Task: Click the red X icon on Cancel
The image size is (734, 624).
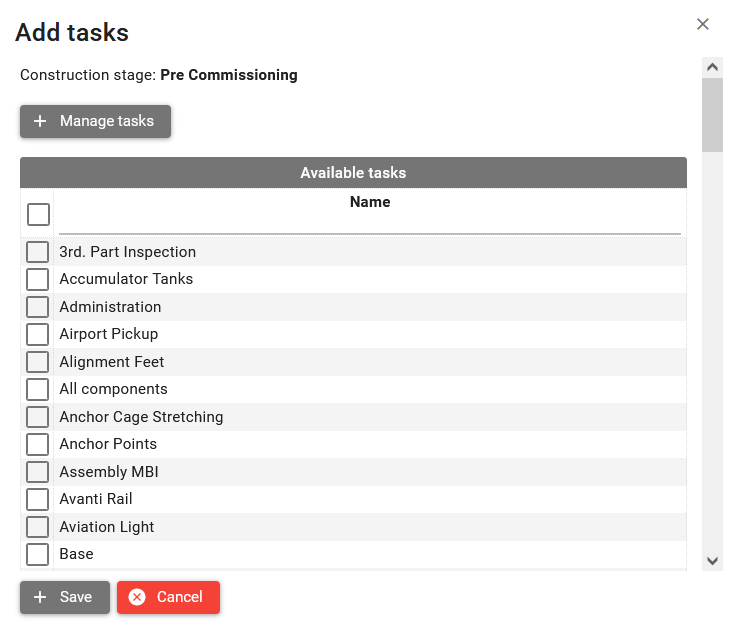Action: coord(137,597)
